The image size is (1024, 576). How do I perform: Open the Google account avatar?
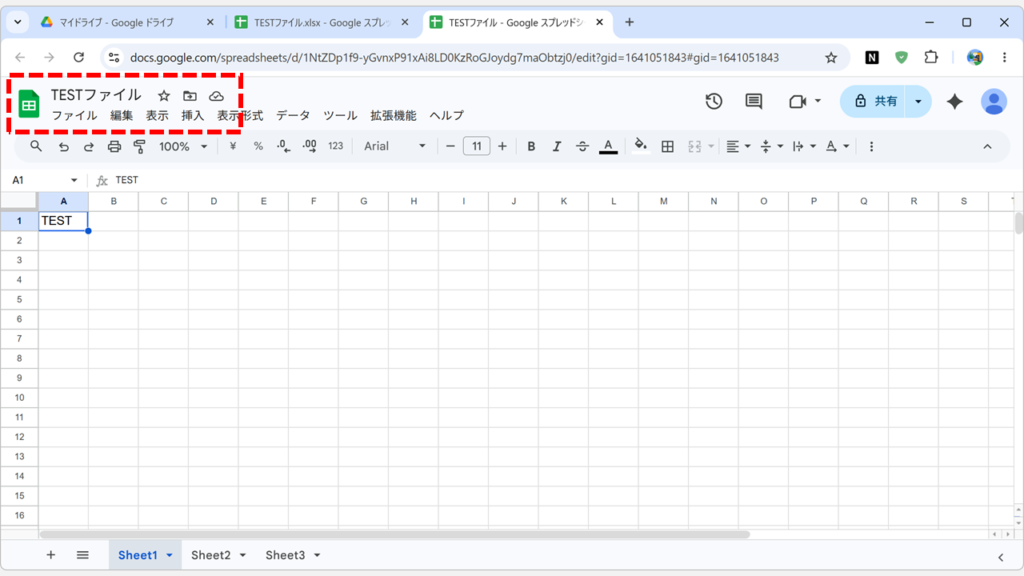click(x=993, y=101)
